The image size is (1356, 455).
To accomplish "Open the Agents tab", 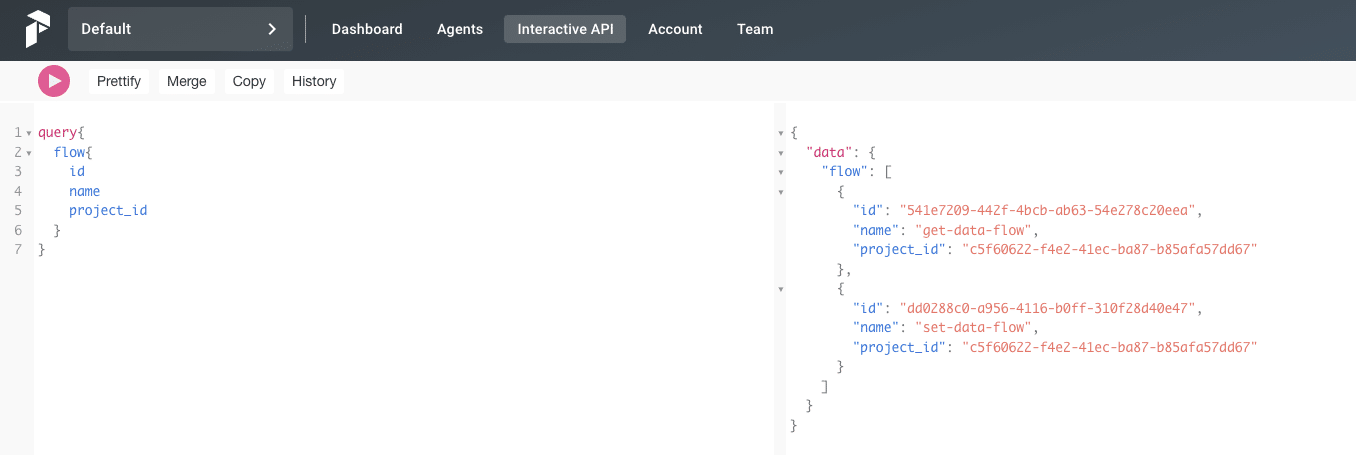I will click(x=460, y=29).
